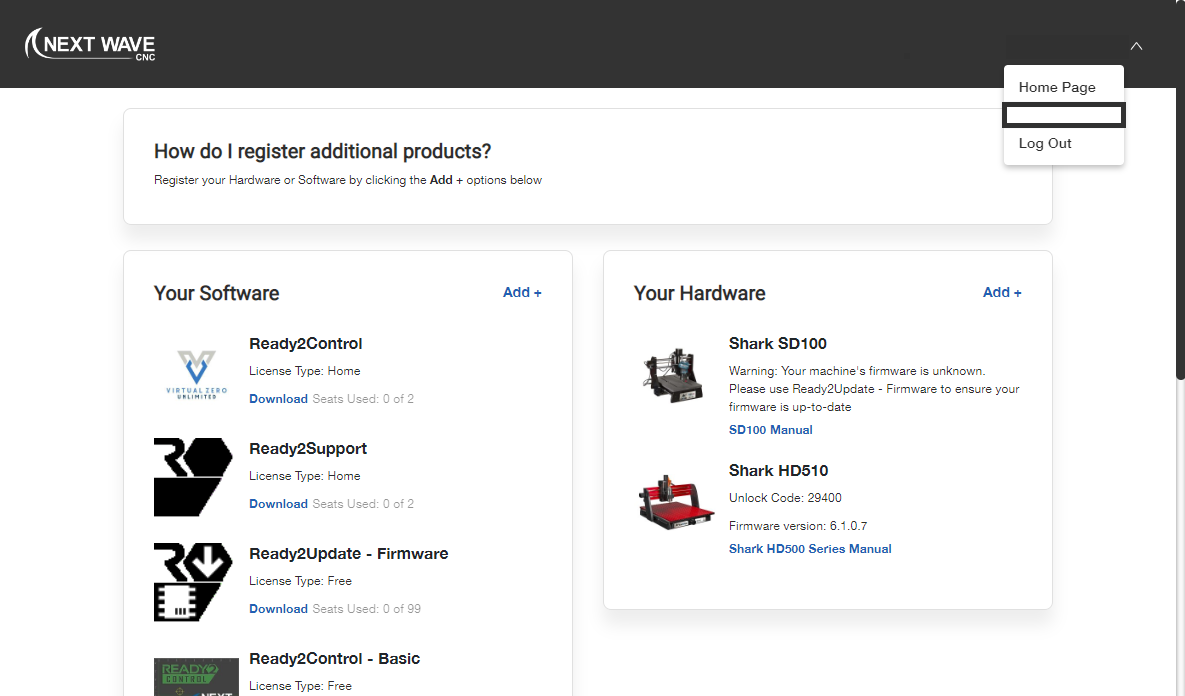Download Ready2Update - Firmware
The height and width of the screenshot is (696, 1185).
278,609
